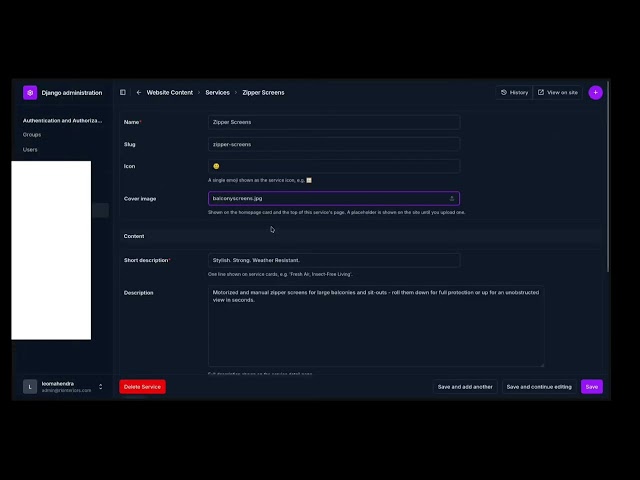The width and height of the screenshot is (640, 480).
Task: Click Zipper Screens breadcrumb
Action: pos(263,93)
